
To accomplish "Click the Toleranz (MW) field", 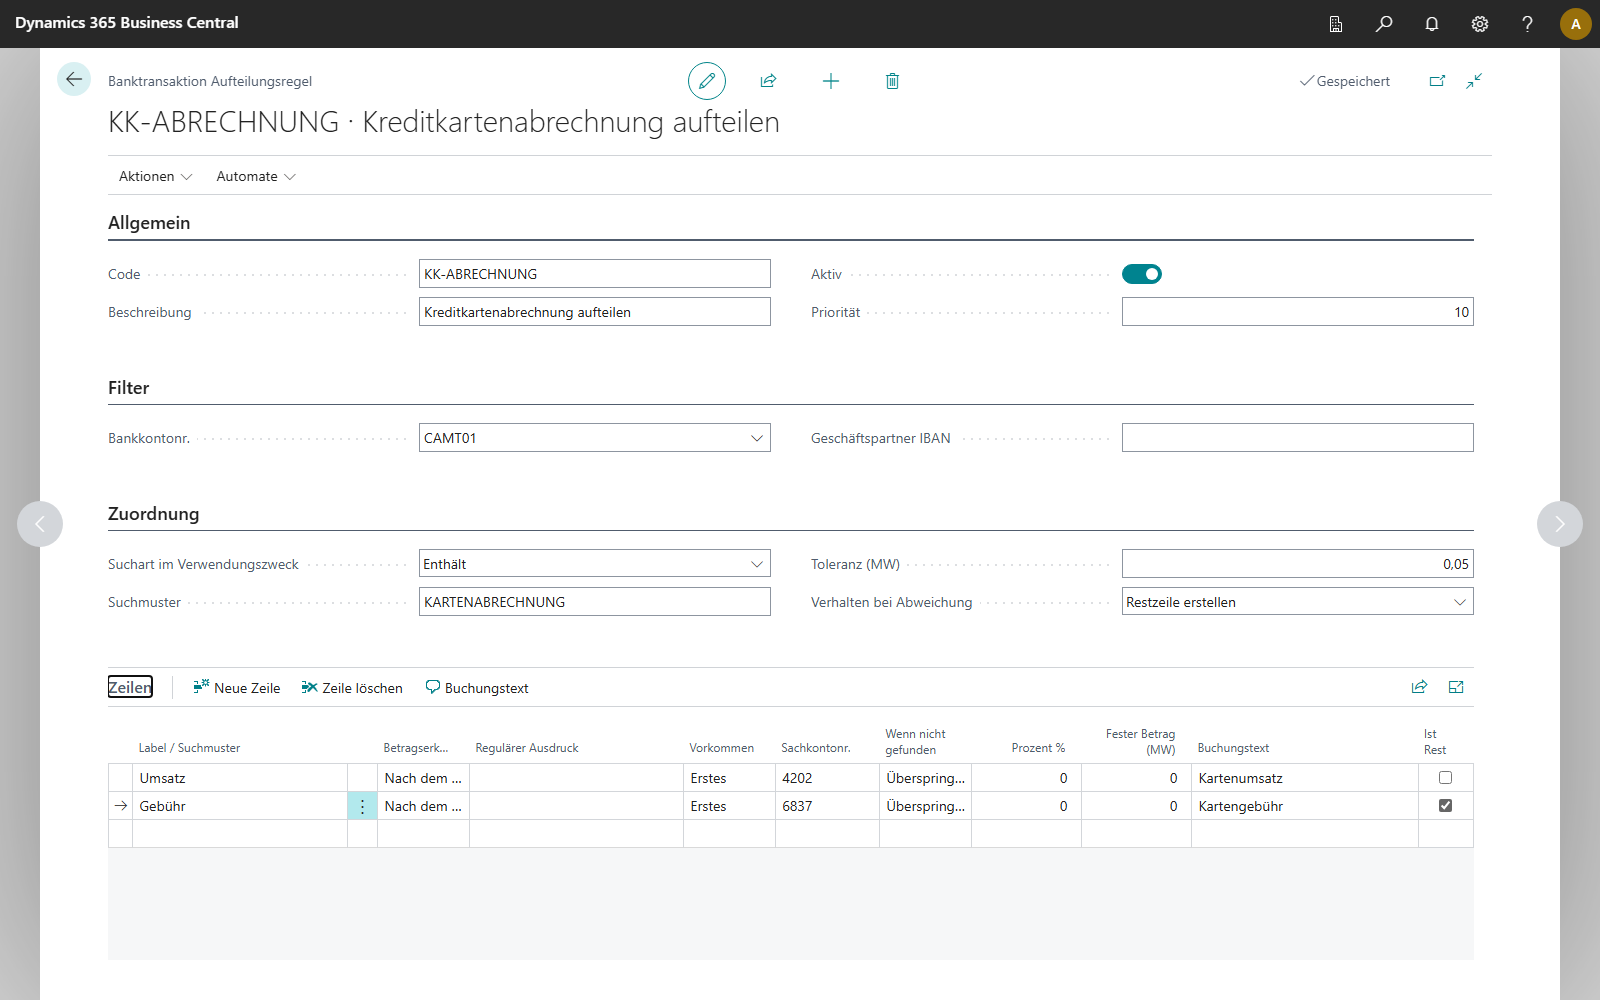I will pos(1298,564).
